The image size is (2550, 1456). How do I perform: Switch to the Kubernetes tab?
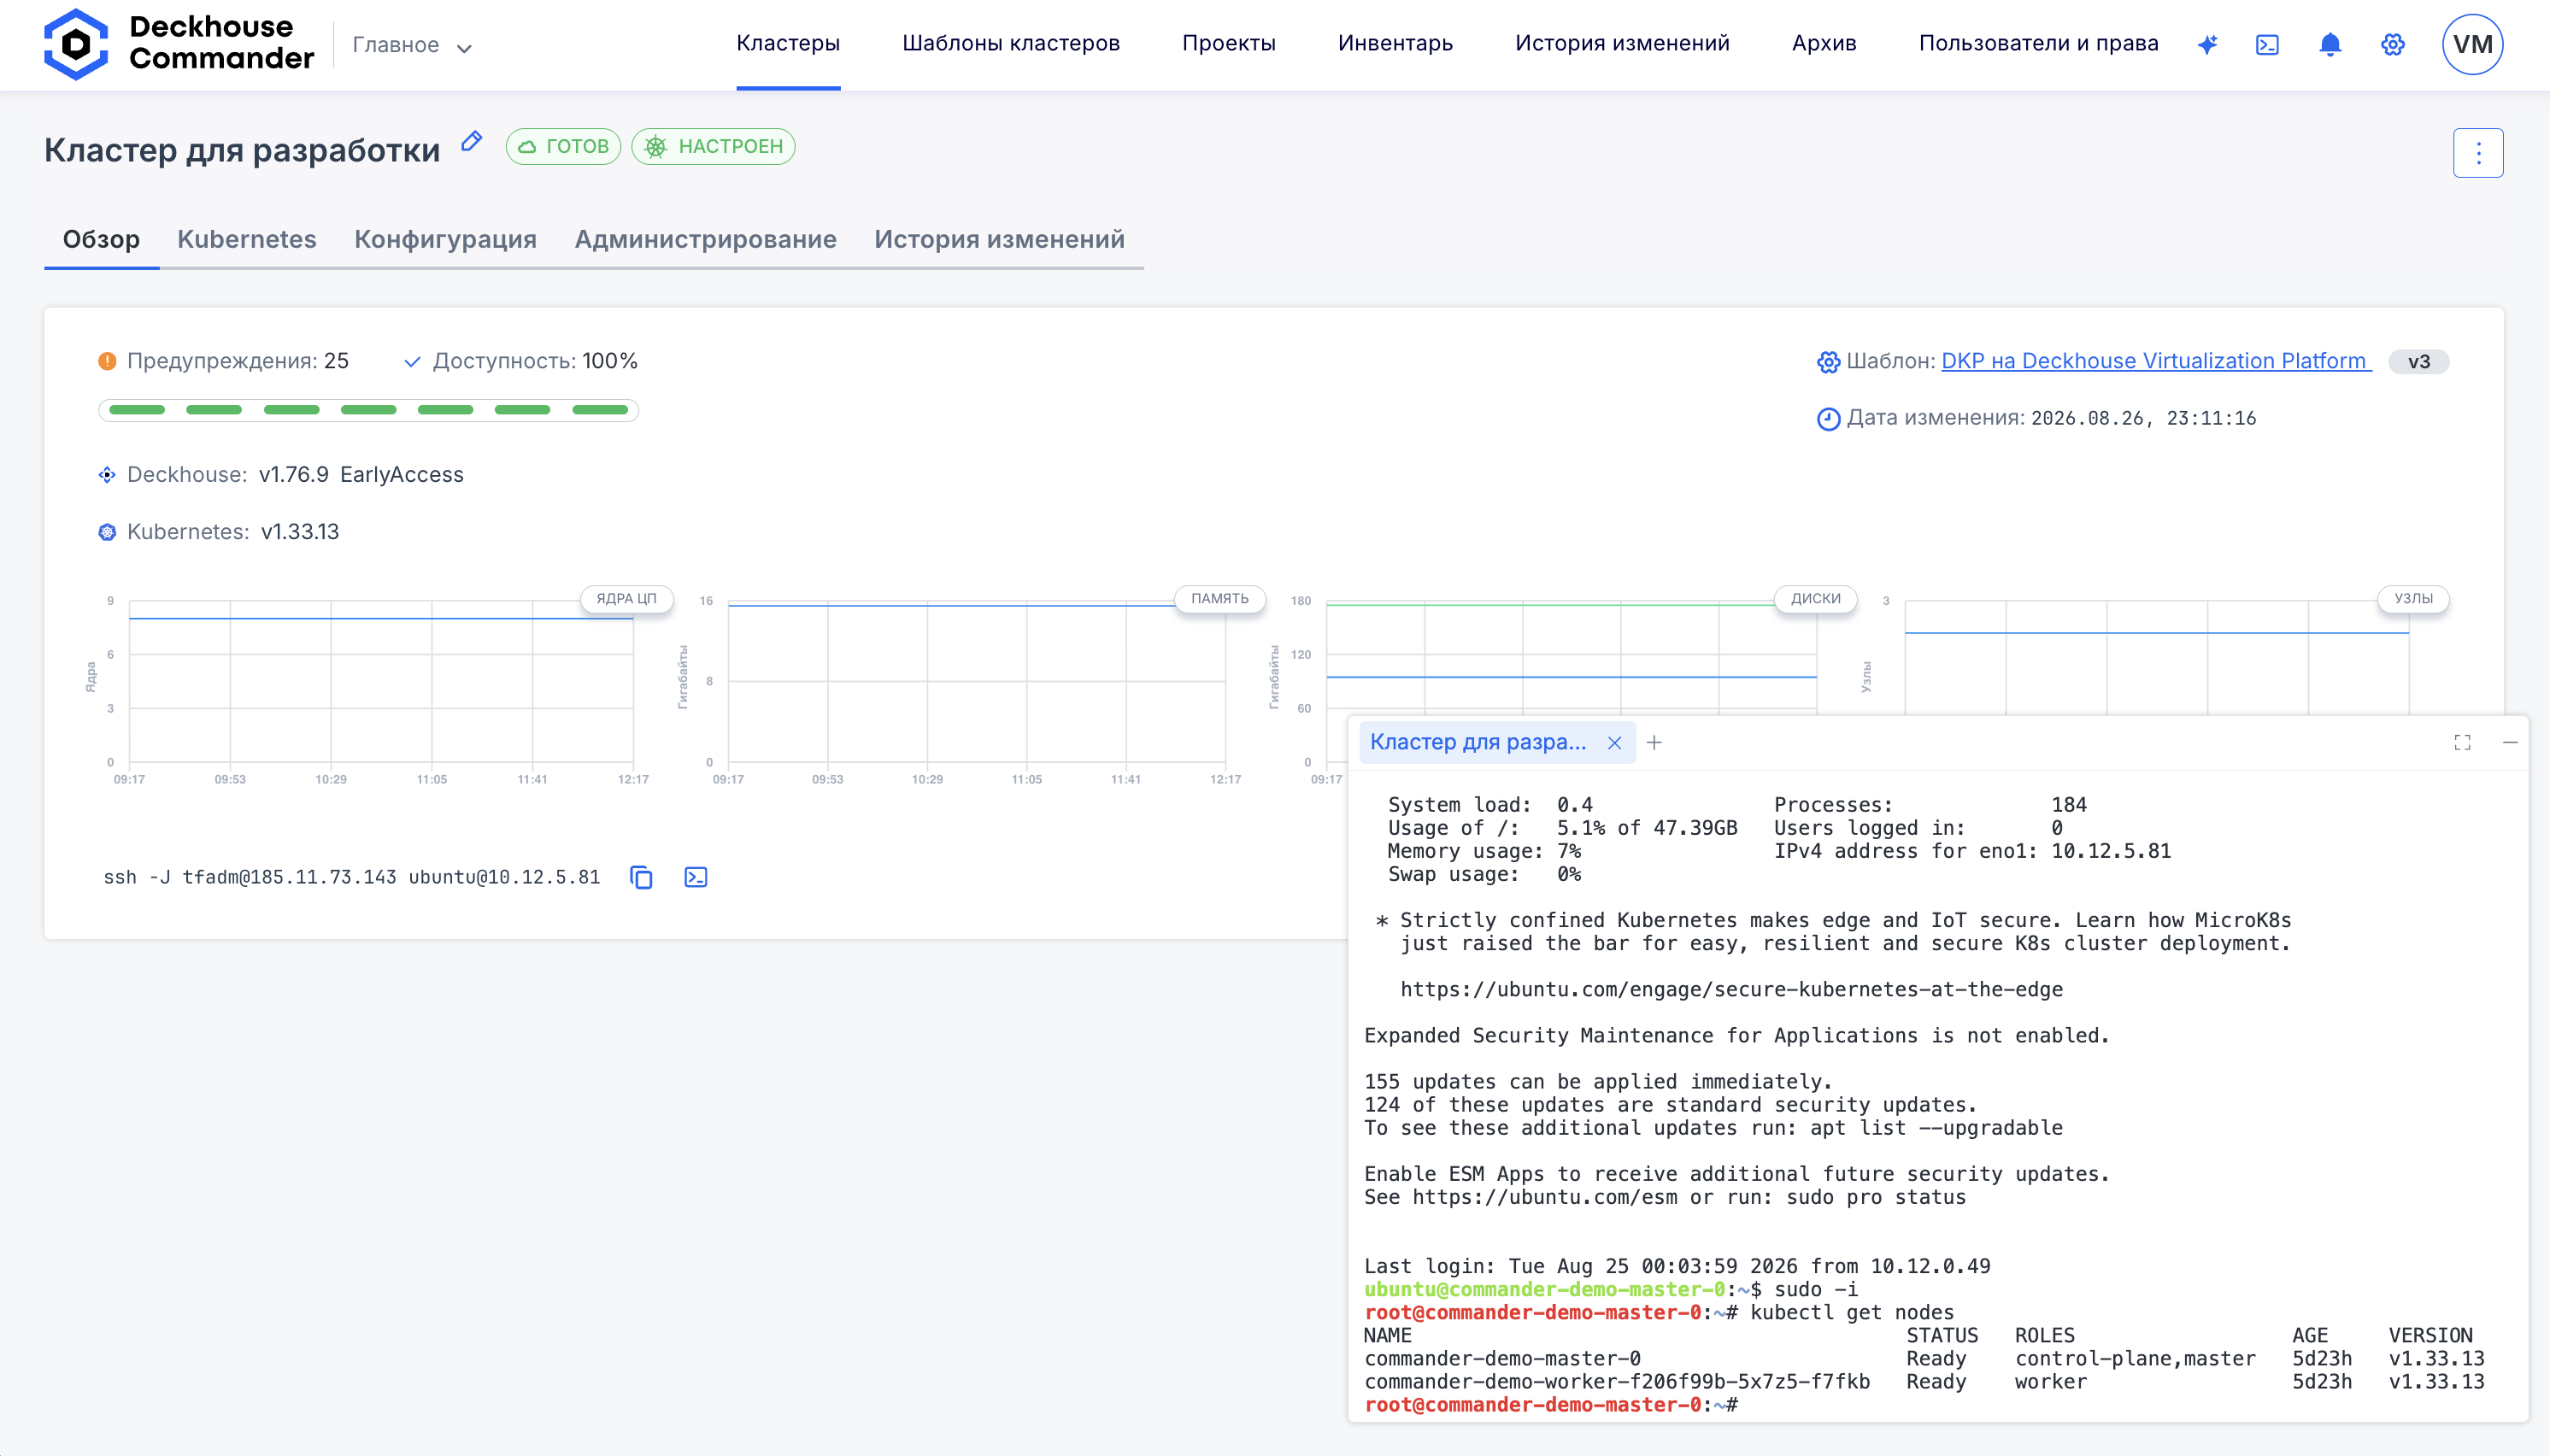click(247, 239)
